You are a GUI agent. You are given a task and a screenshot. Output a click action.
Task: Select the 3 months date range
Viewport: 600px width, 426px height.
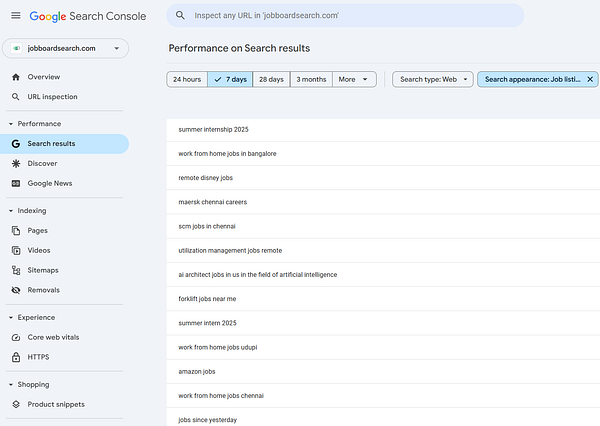pos(311,79)
